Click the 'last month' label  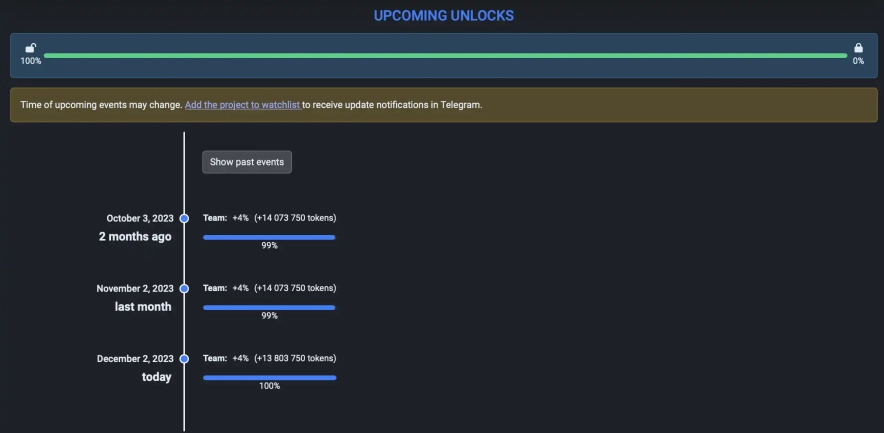143,307
